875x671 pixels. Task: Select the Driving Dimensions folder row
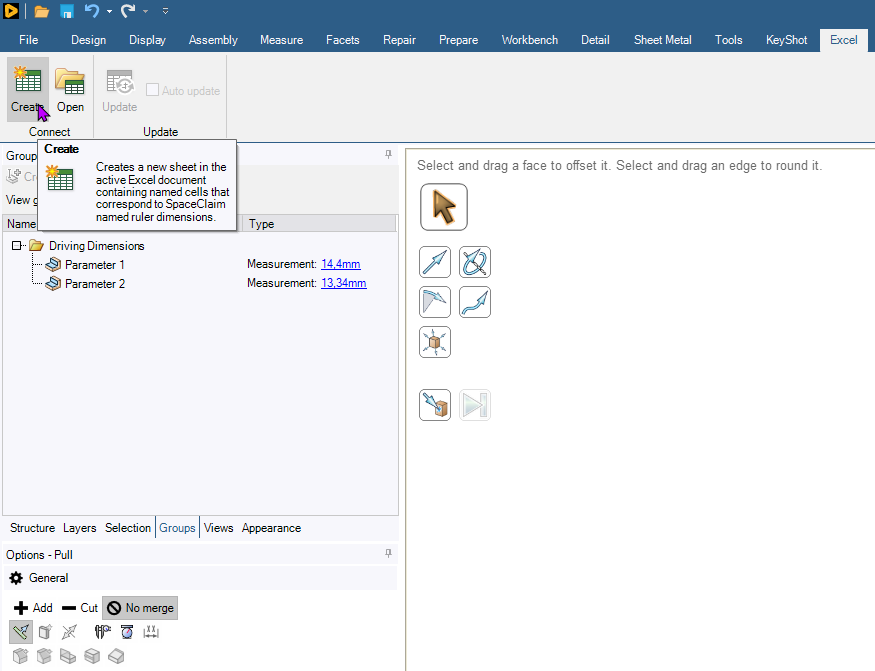click(97, 246)
